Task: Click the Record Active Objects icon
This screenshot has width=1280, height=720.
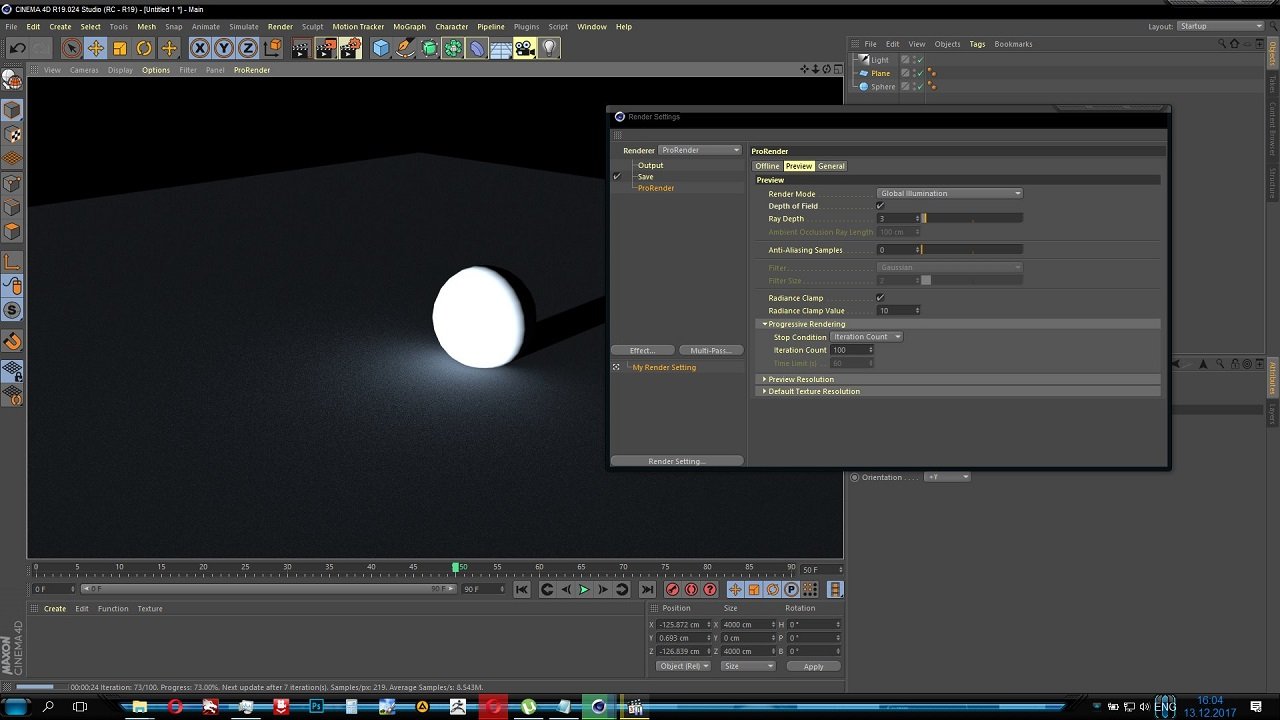Action: pos(672,590)
